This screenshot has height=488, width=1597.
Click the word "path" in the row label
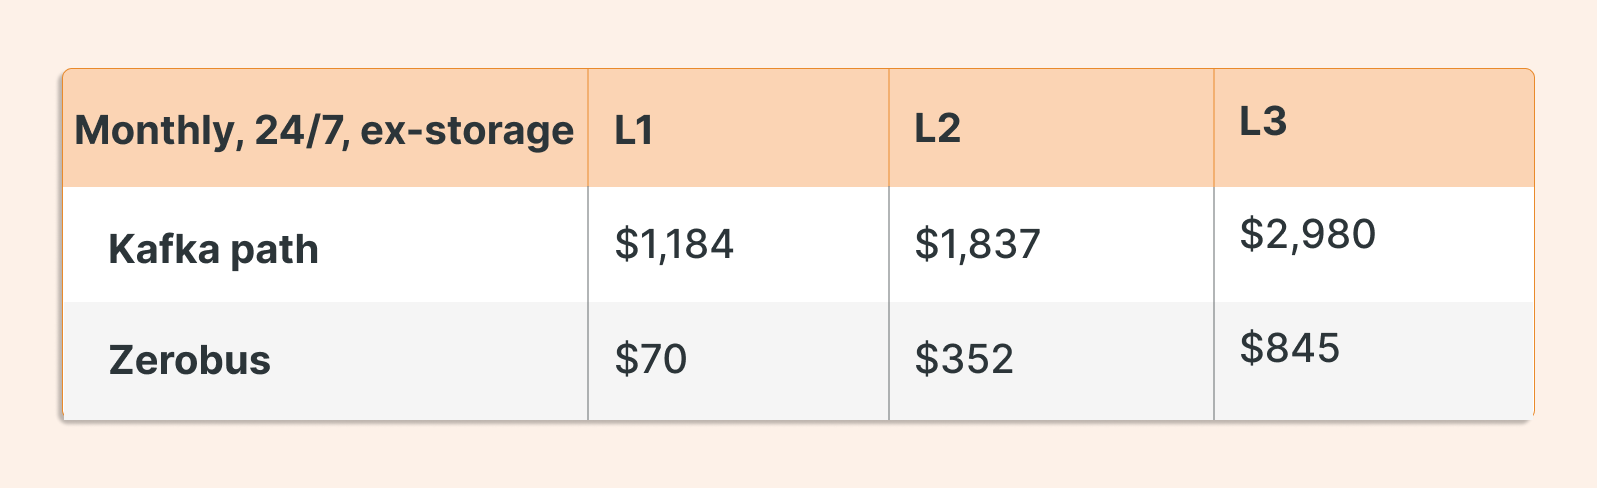point(275,250)
